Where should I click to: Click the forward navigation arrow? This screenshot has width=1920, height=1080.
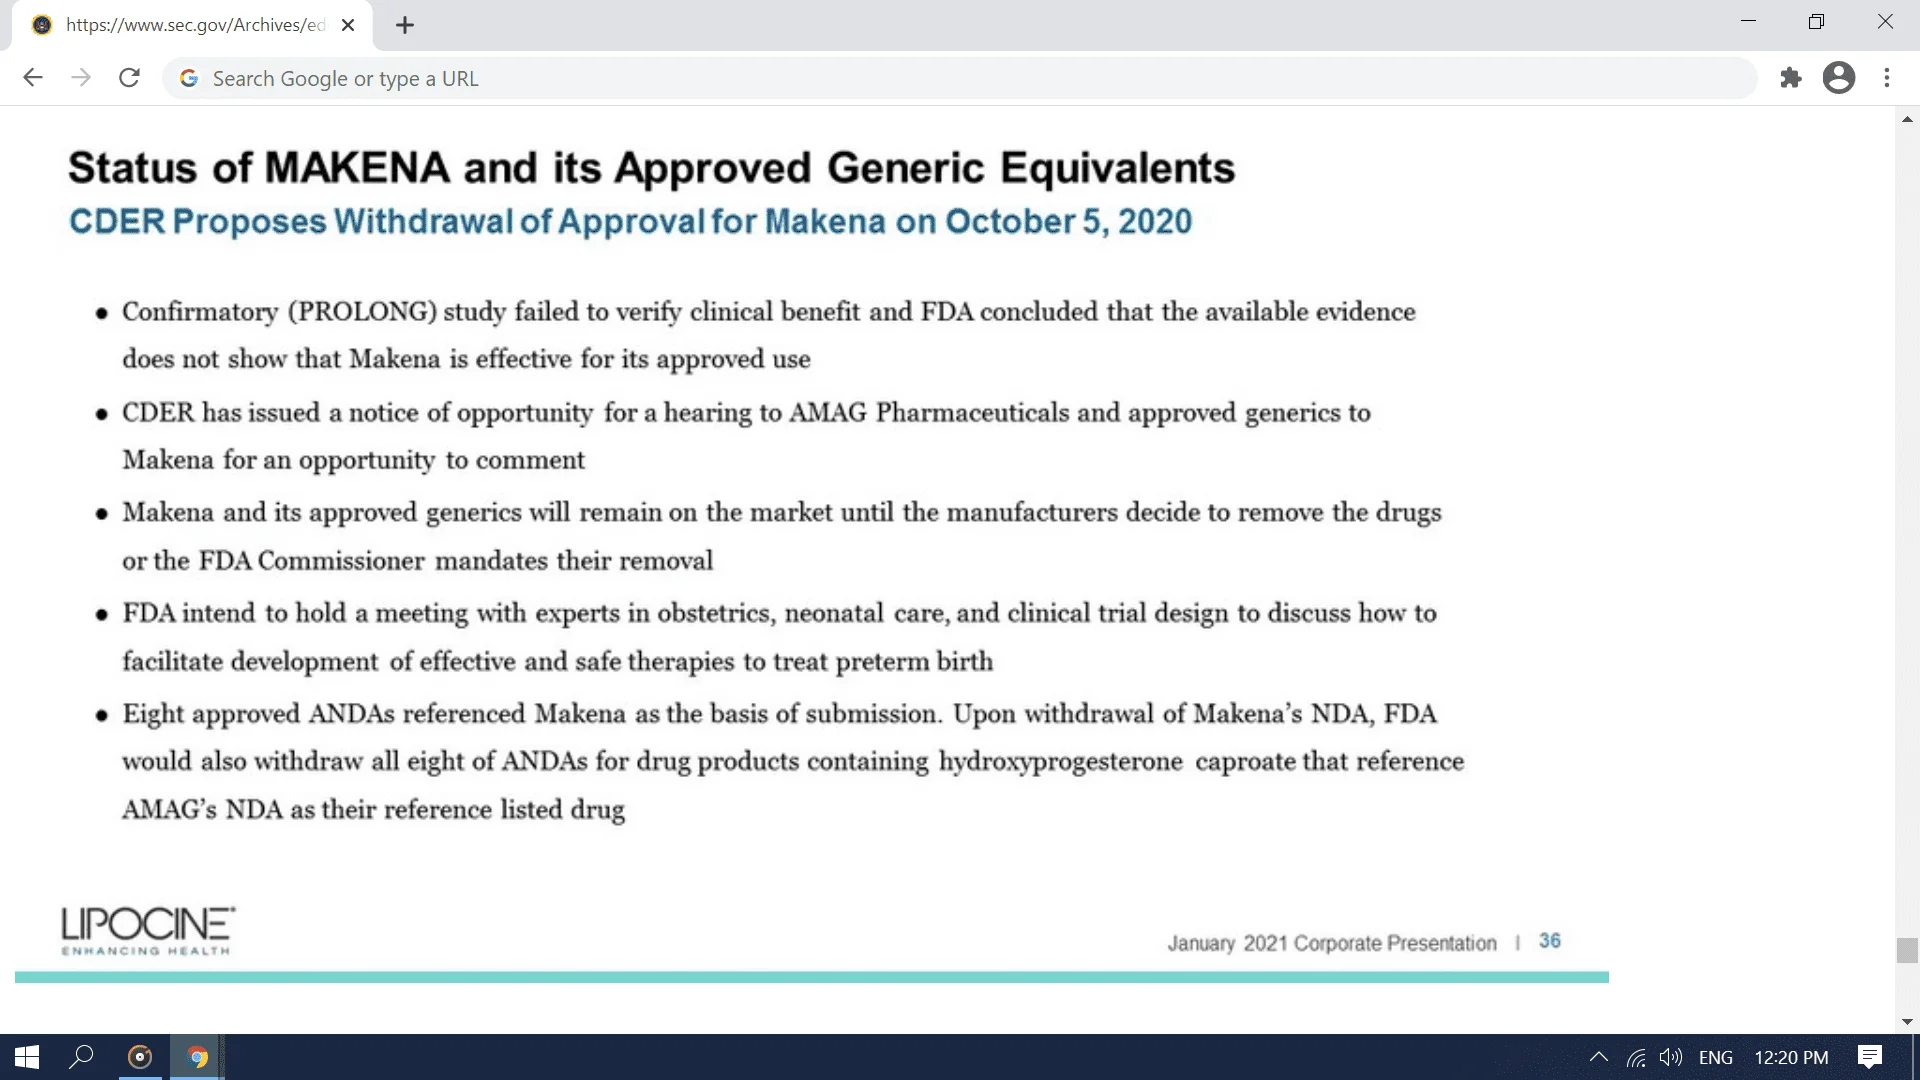81,78
